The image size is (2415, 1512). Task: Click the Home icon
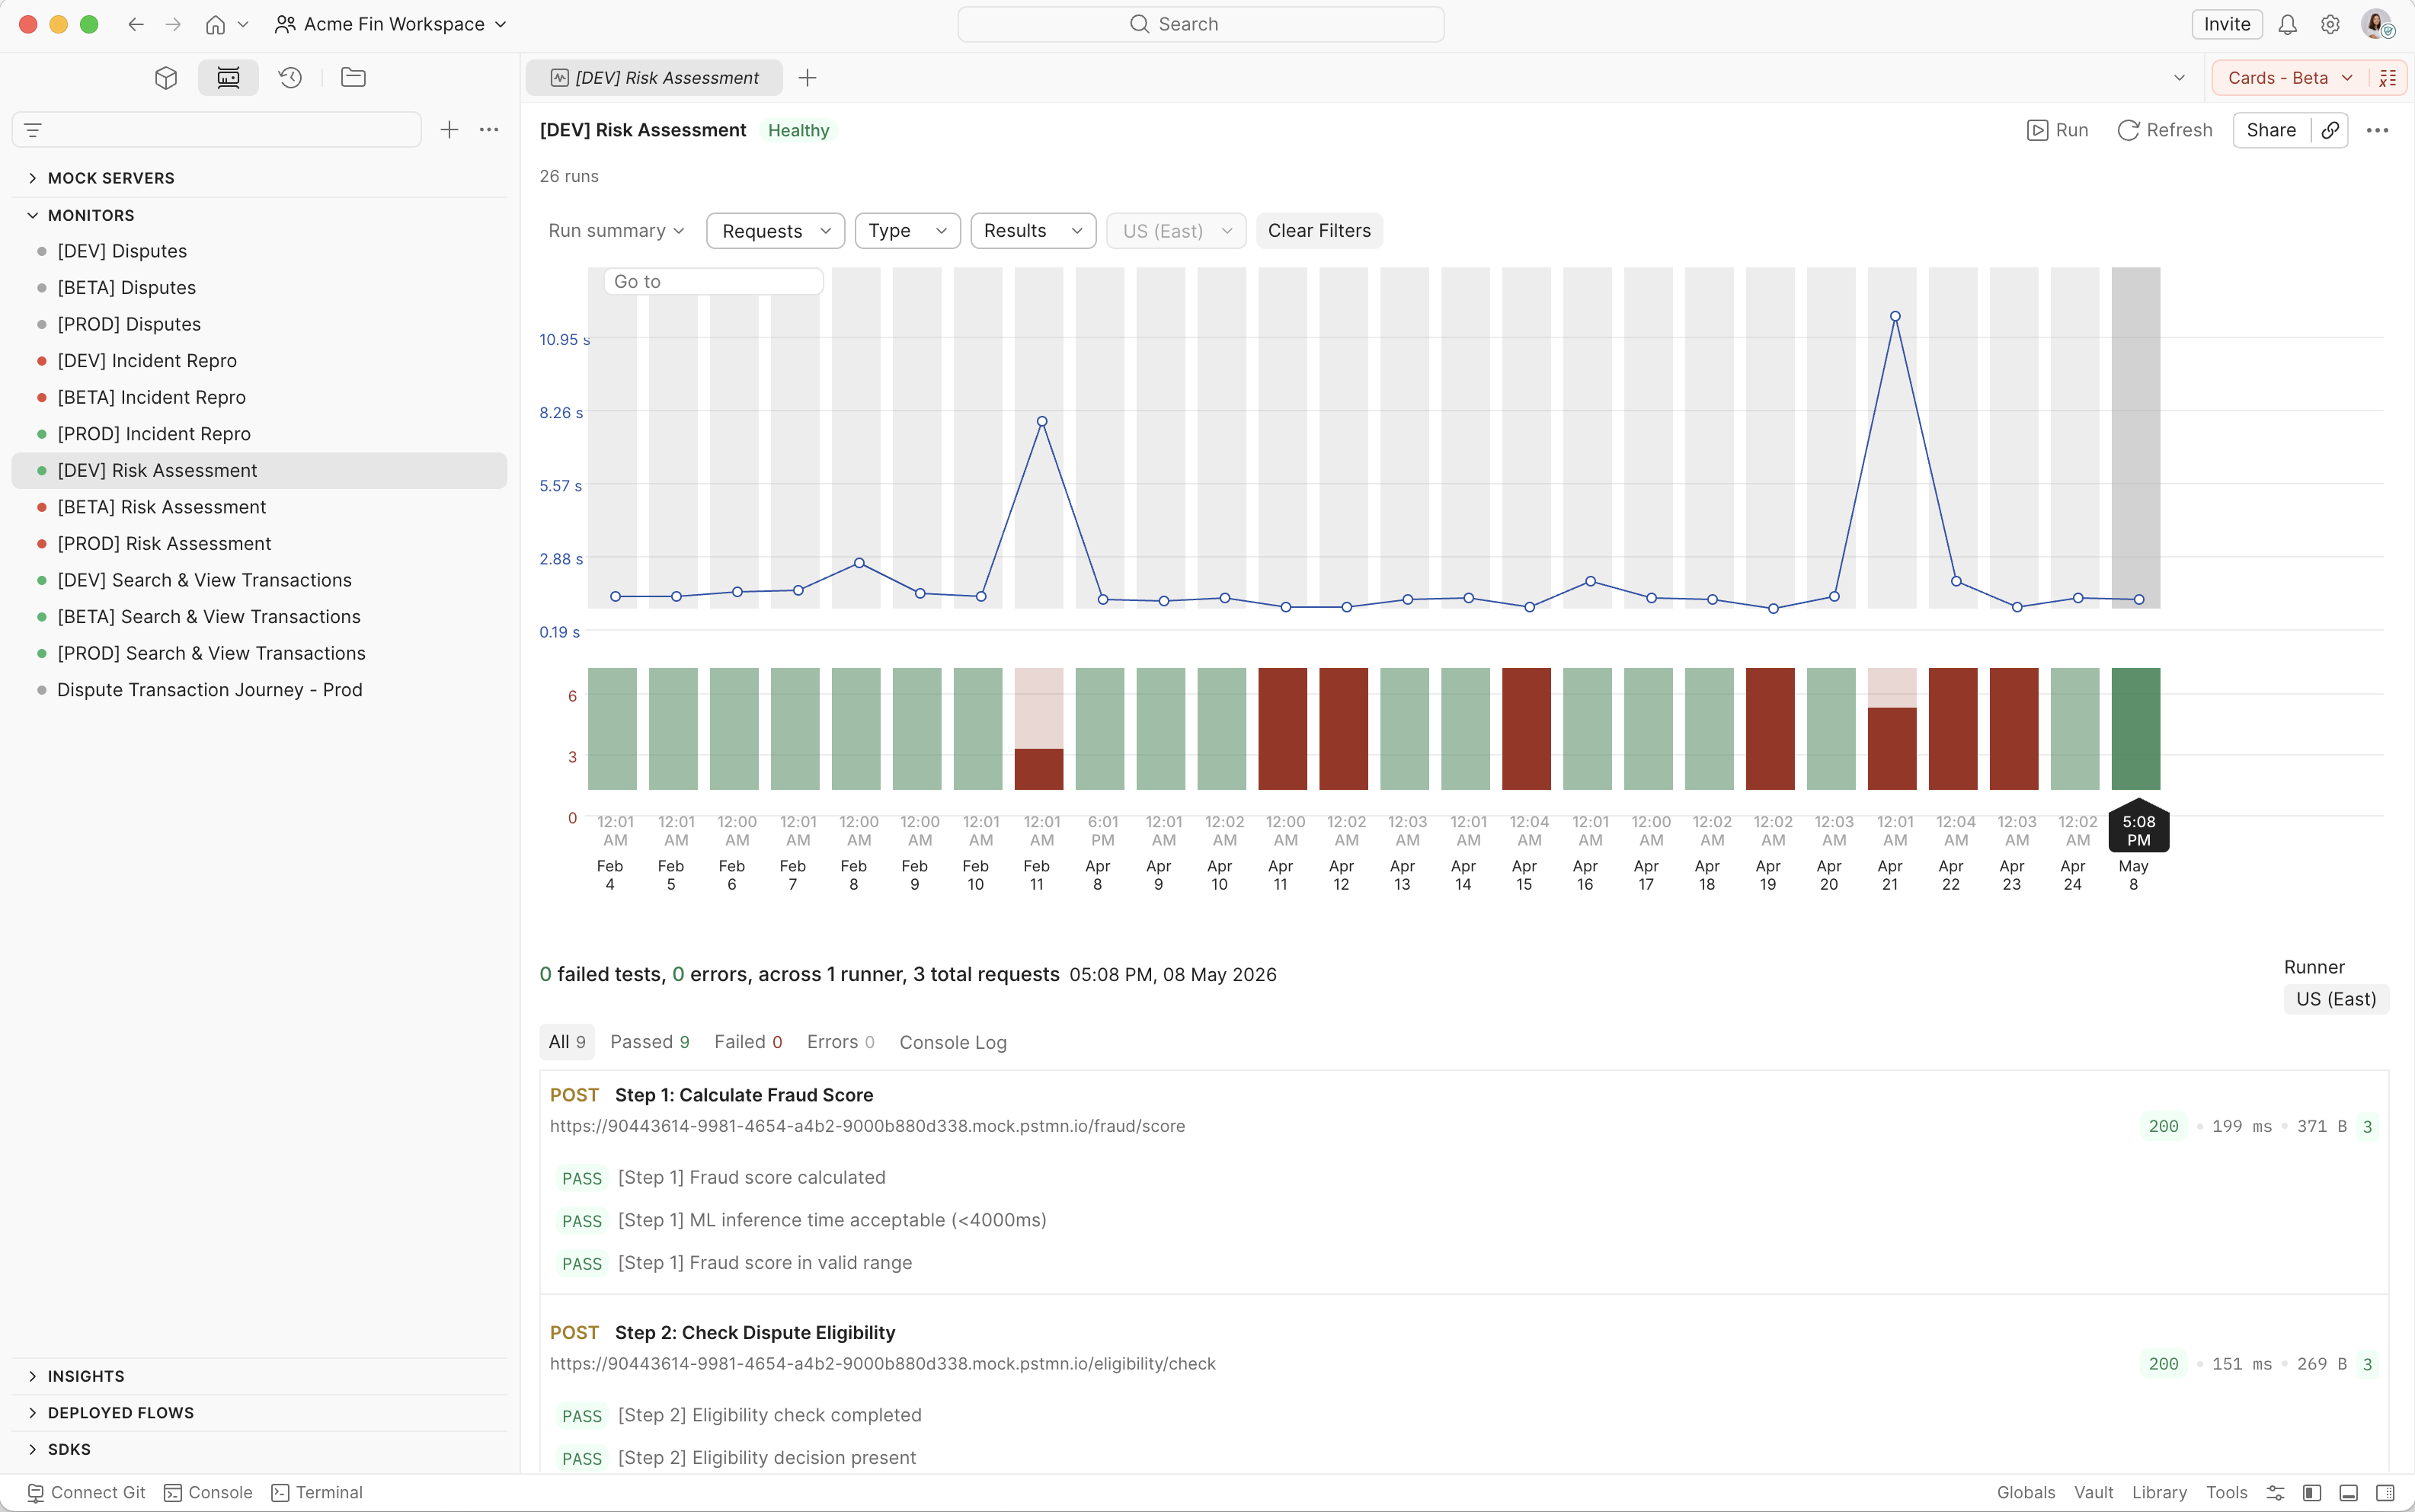click(x=215, y=24)
